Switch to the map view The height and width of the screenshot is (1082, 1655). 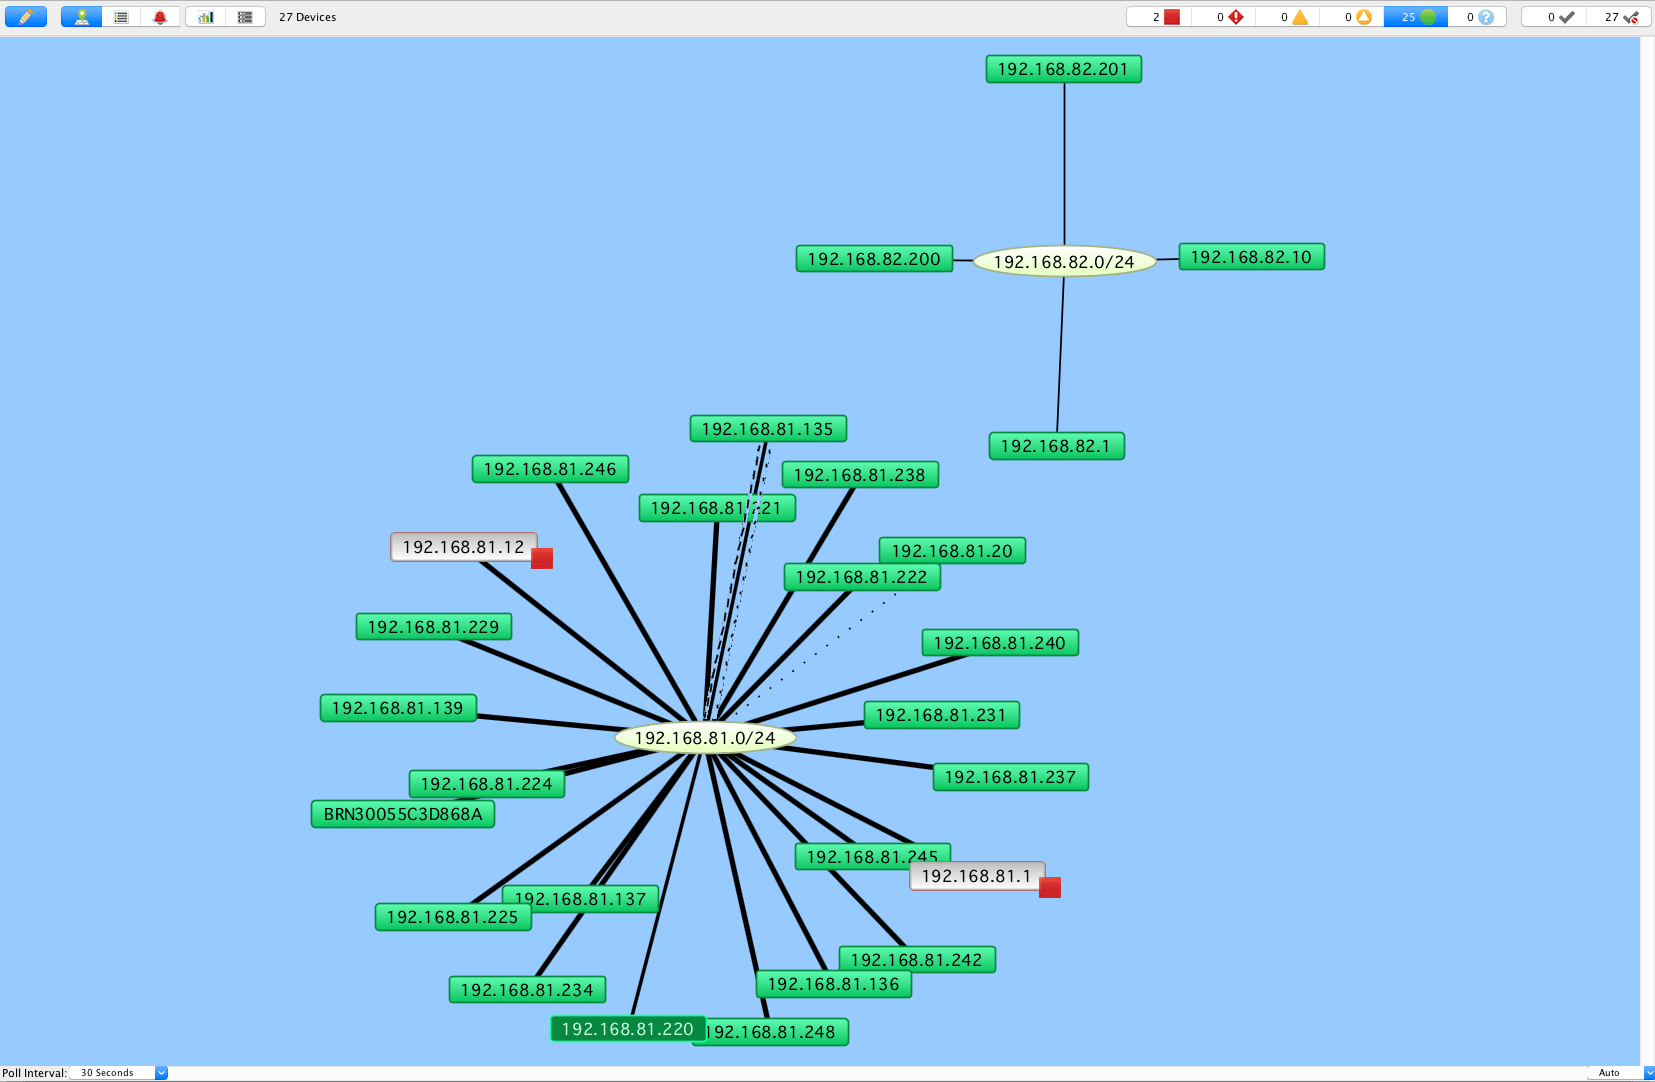(x=81, y=17)
